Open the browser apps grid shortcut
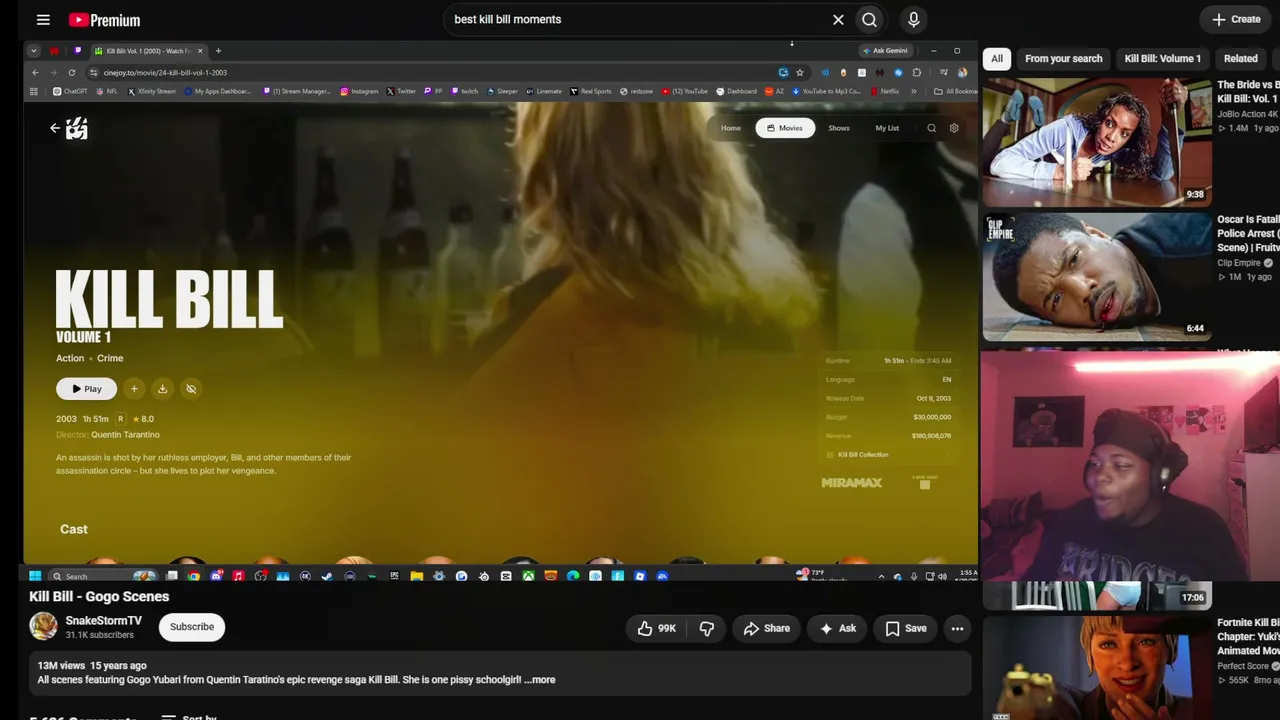 coord(34,91)
